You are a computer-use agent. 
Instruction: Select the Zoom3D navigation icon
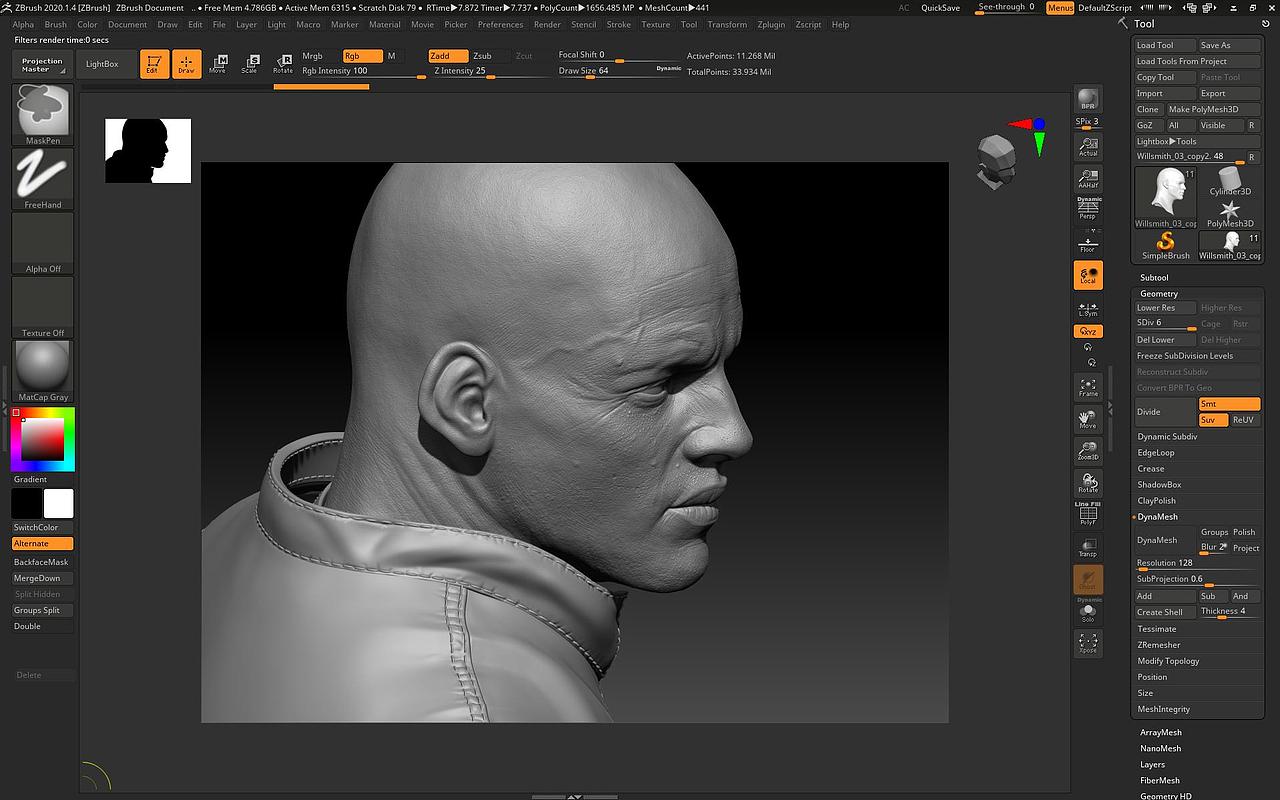(1088, 451)
